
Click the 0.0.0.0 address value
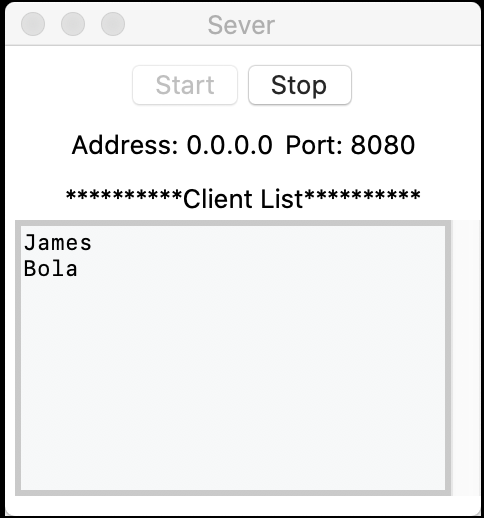tap(229, 145)
